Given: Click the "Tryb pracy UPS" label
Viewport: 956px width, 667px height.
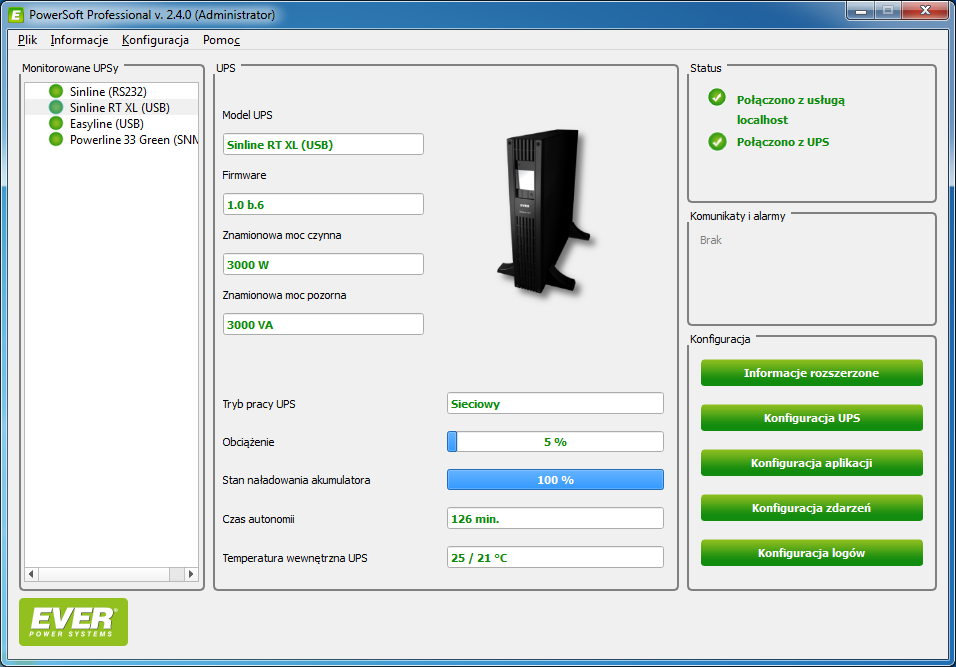Looking at the screenshot, I should point(259,404).
